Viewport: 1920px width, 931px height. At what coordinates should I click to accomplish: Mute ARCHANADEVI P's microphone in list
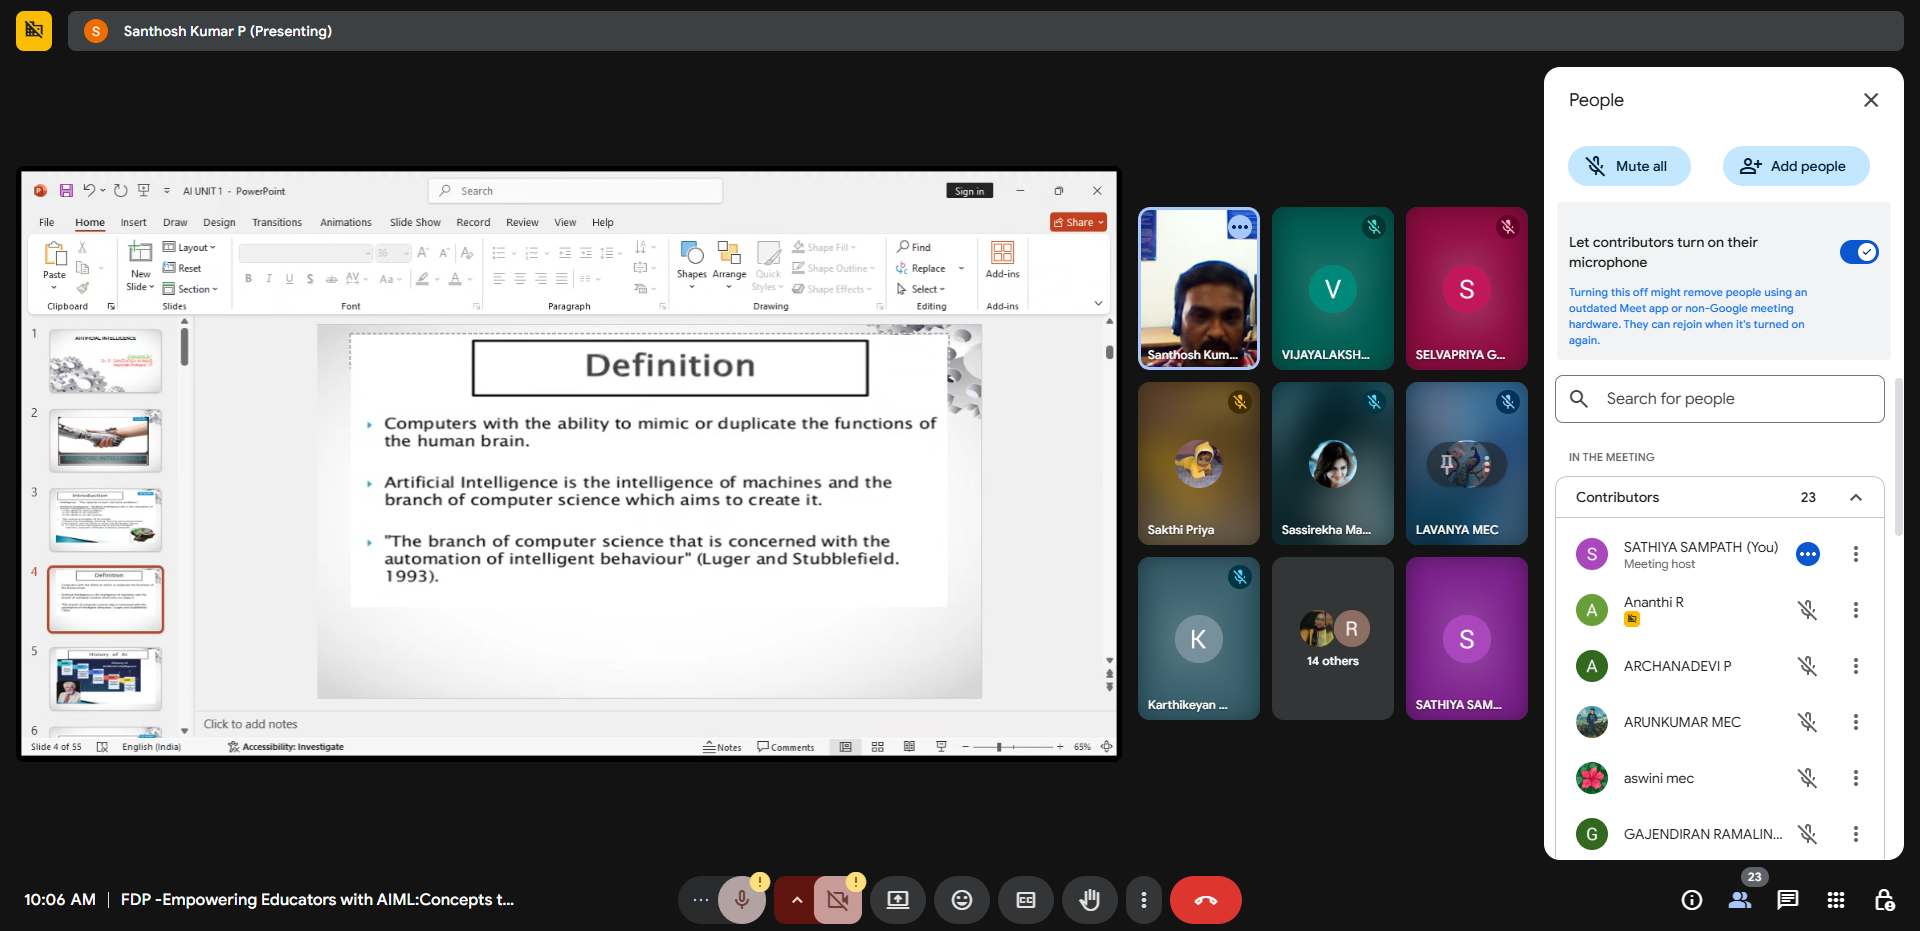[x=1807, y=666]
